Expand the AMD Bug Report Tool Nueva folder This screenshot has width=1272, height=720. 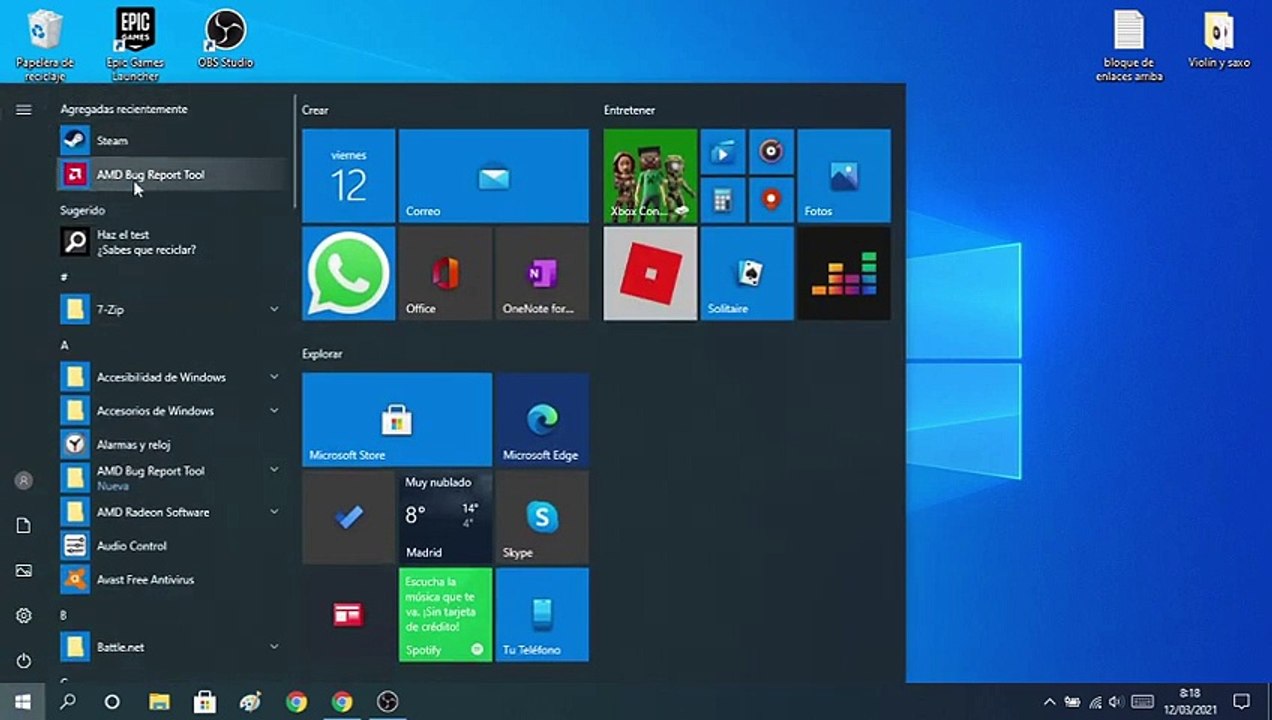pos(170,478)
